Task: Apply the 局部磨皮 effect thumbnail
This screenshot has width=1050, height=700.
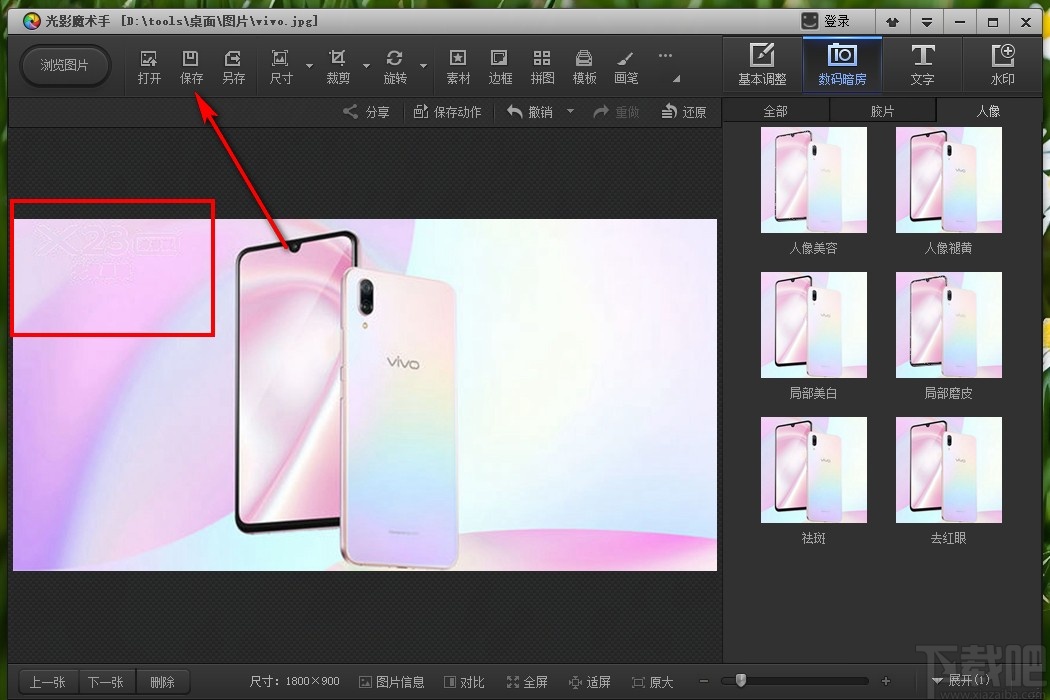Action: [x=949, y=324]
